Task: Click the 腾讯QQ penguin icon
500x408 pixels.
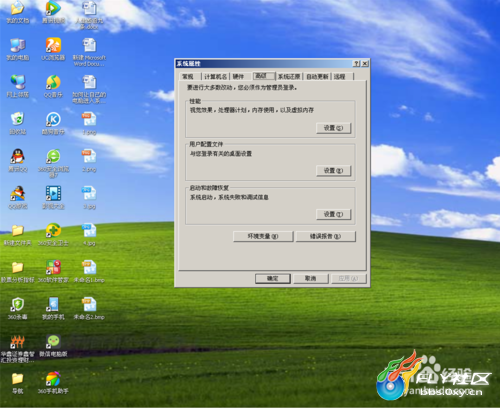Action: pos(18,156)
